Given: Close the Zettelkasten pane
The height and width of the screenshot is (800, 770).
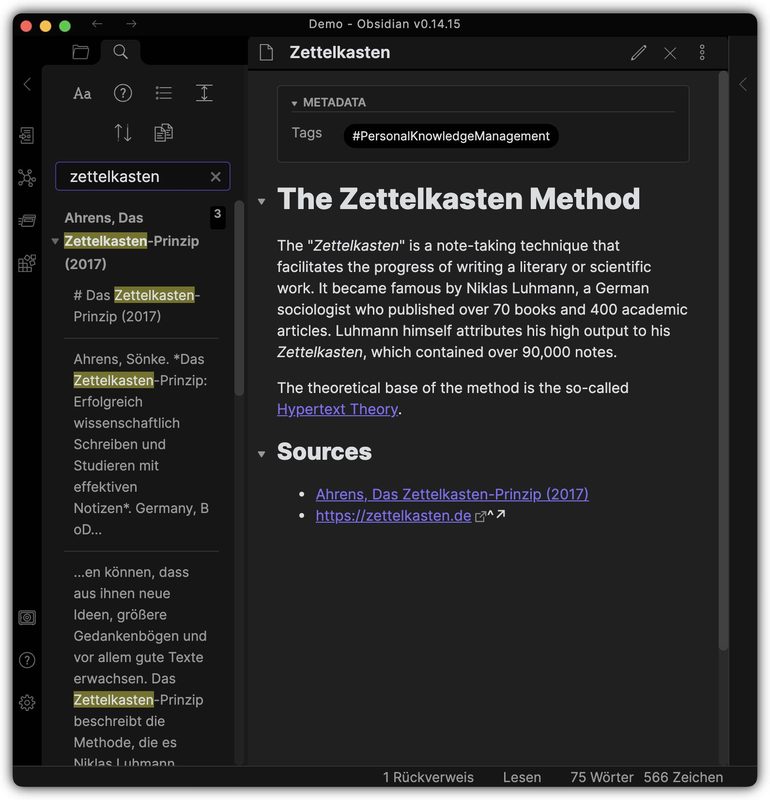Looking at the screenshot, I should pyautogui.click(x=670, y=53).
